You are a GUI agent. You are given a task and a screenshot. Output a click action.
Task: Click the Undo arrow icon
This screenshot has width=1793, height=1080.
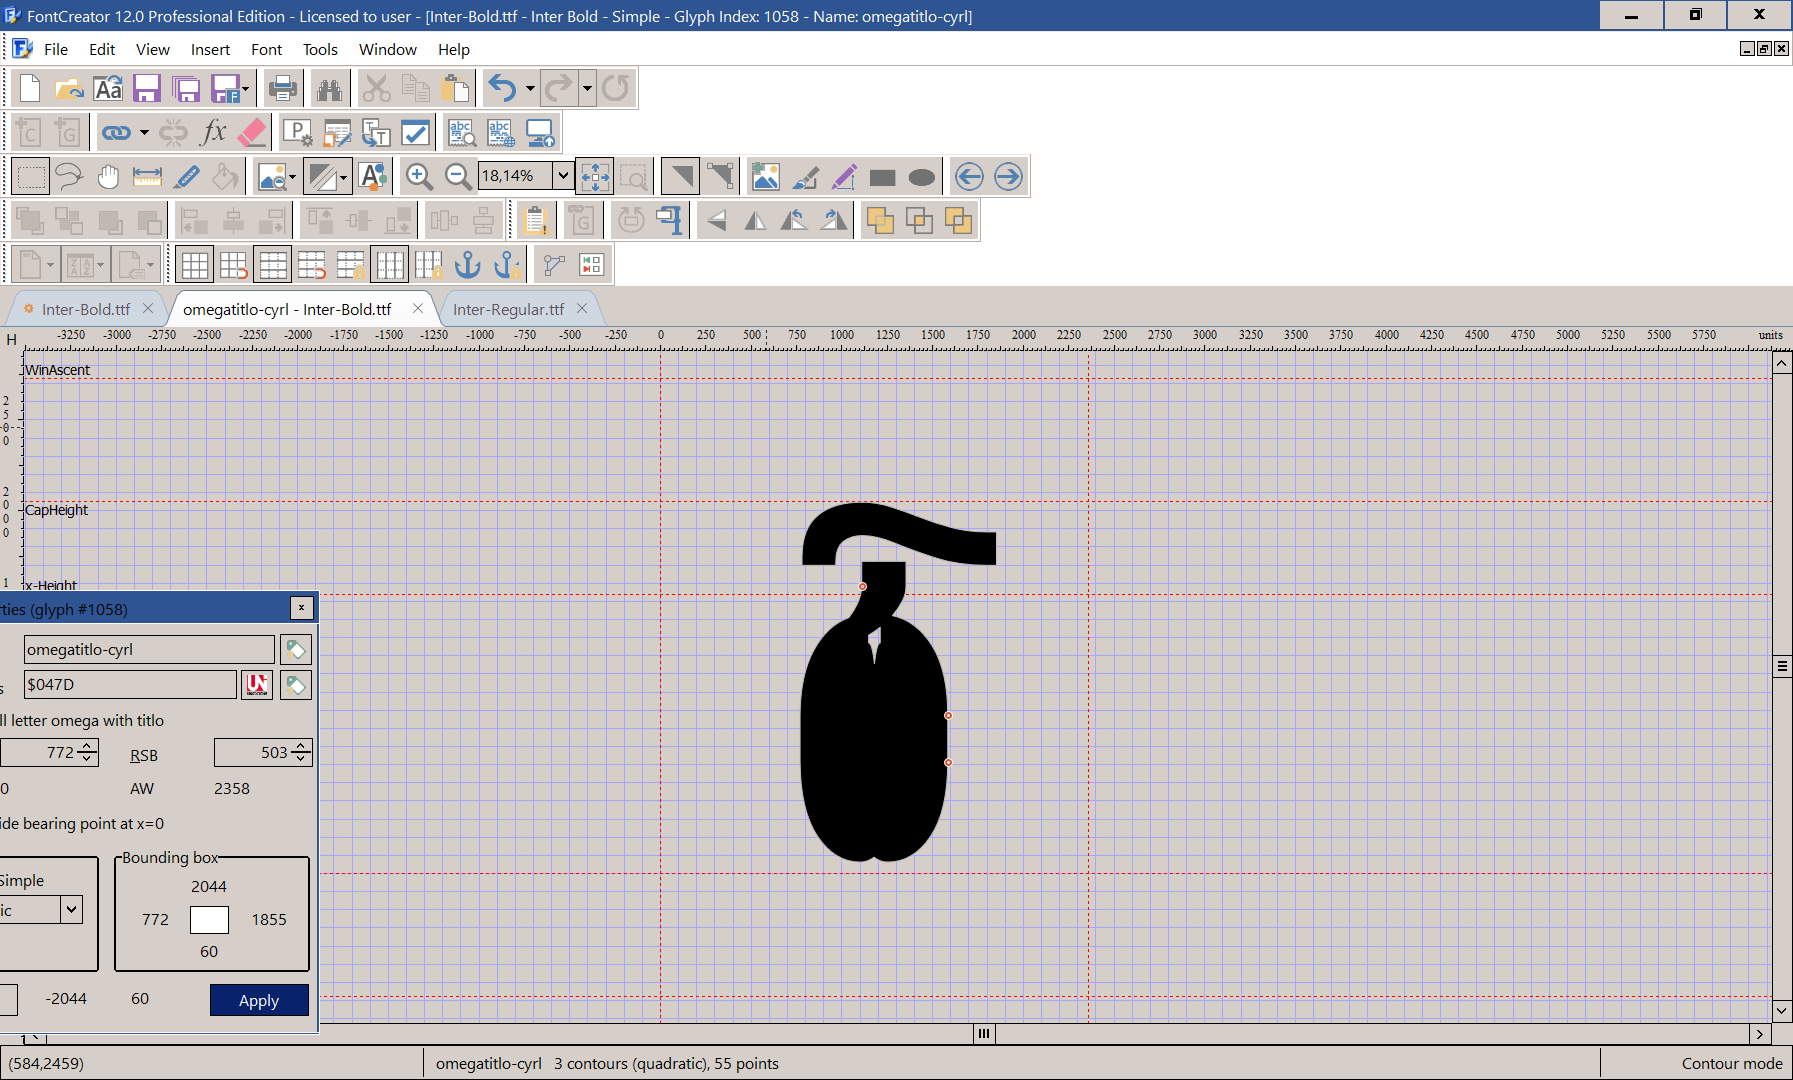[502, 89]
